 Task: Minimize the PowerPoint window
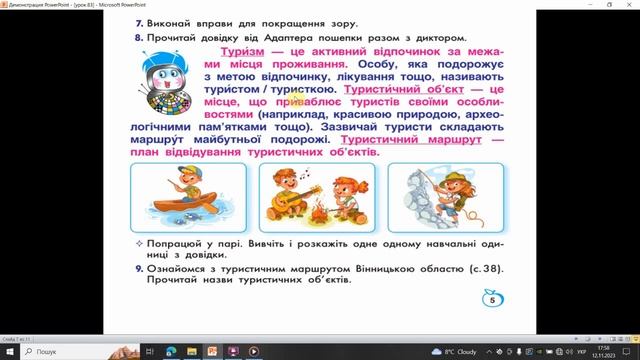(x=590, y=5)
